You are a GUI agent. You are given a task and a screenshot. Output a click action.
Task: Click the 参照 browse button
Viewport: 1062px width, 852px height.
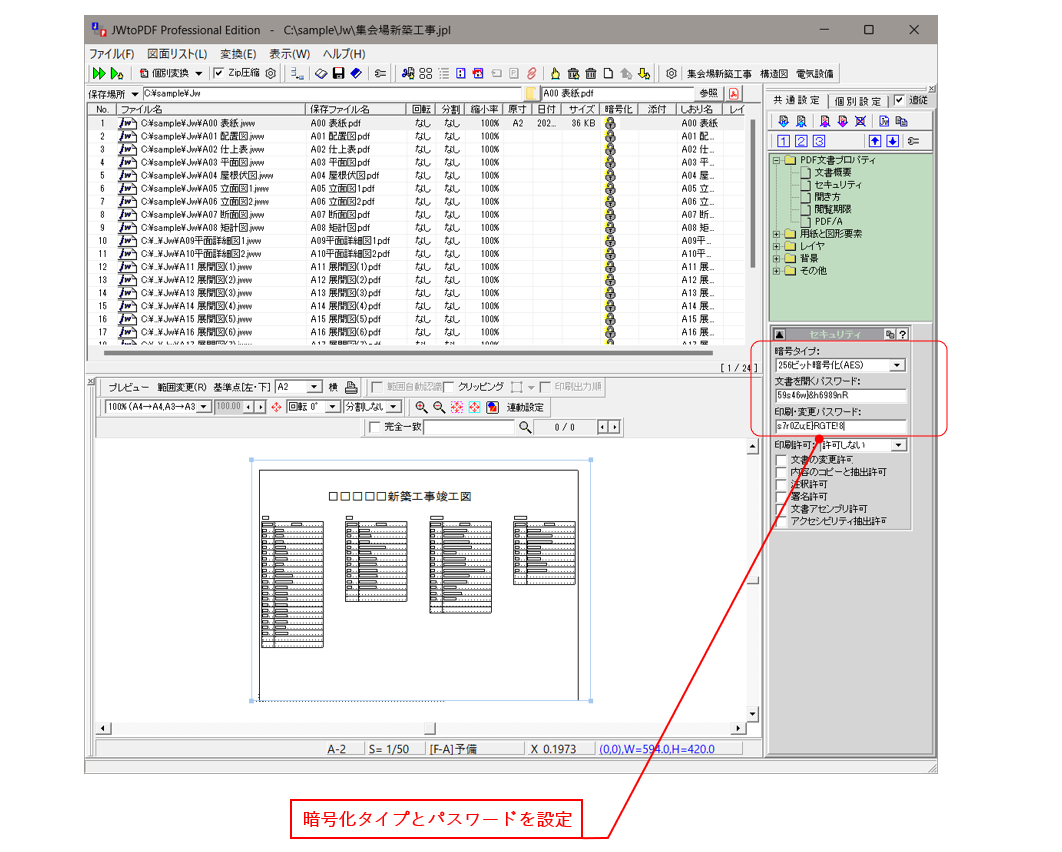coord(708,93)
